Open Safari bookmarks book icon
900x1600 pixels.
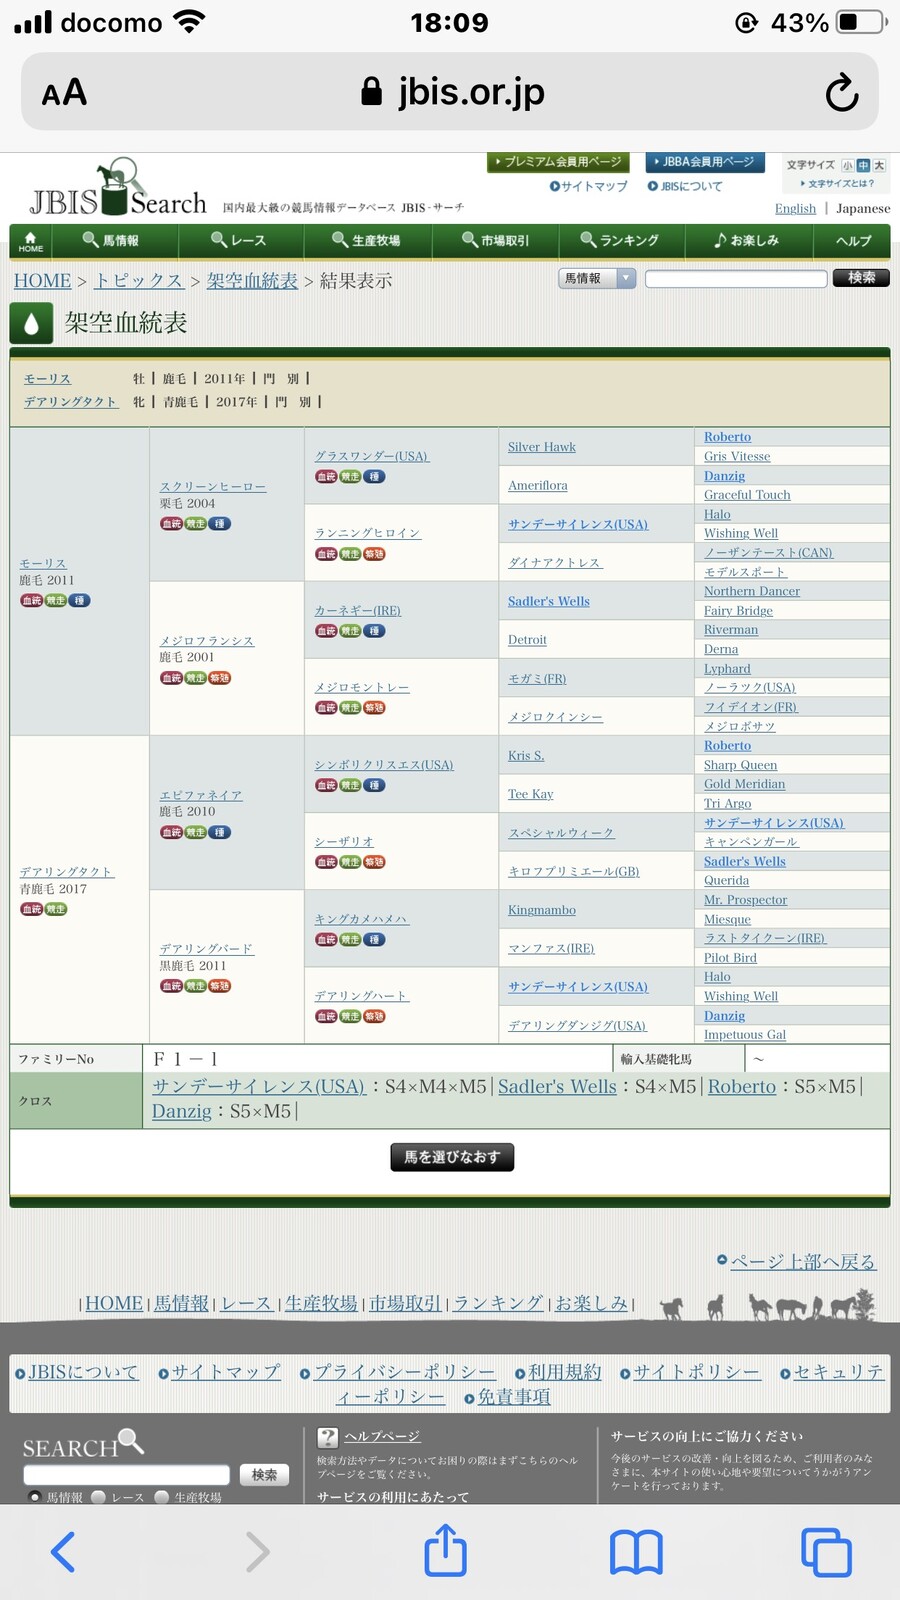[636, 1552]
